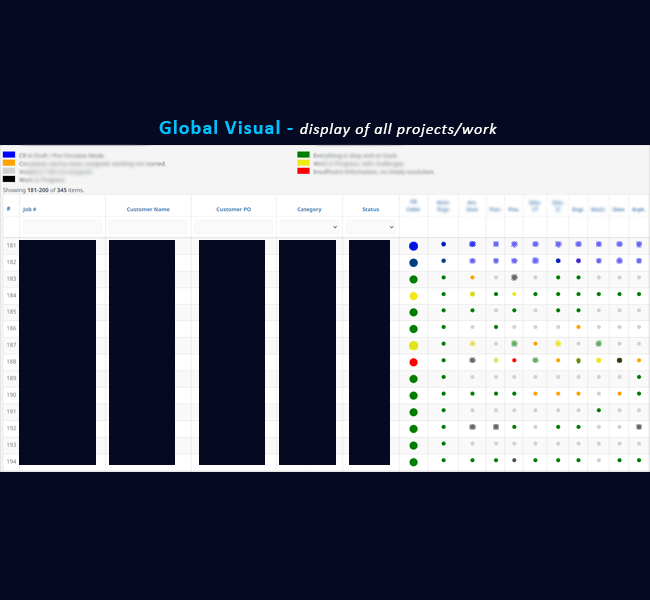Click the large yellow status circle in row 184
The width and height of the screenshot is (650, 600).
(413, 296)
